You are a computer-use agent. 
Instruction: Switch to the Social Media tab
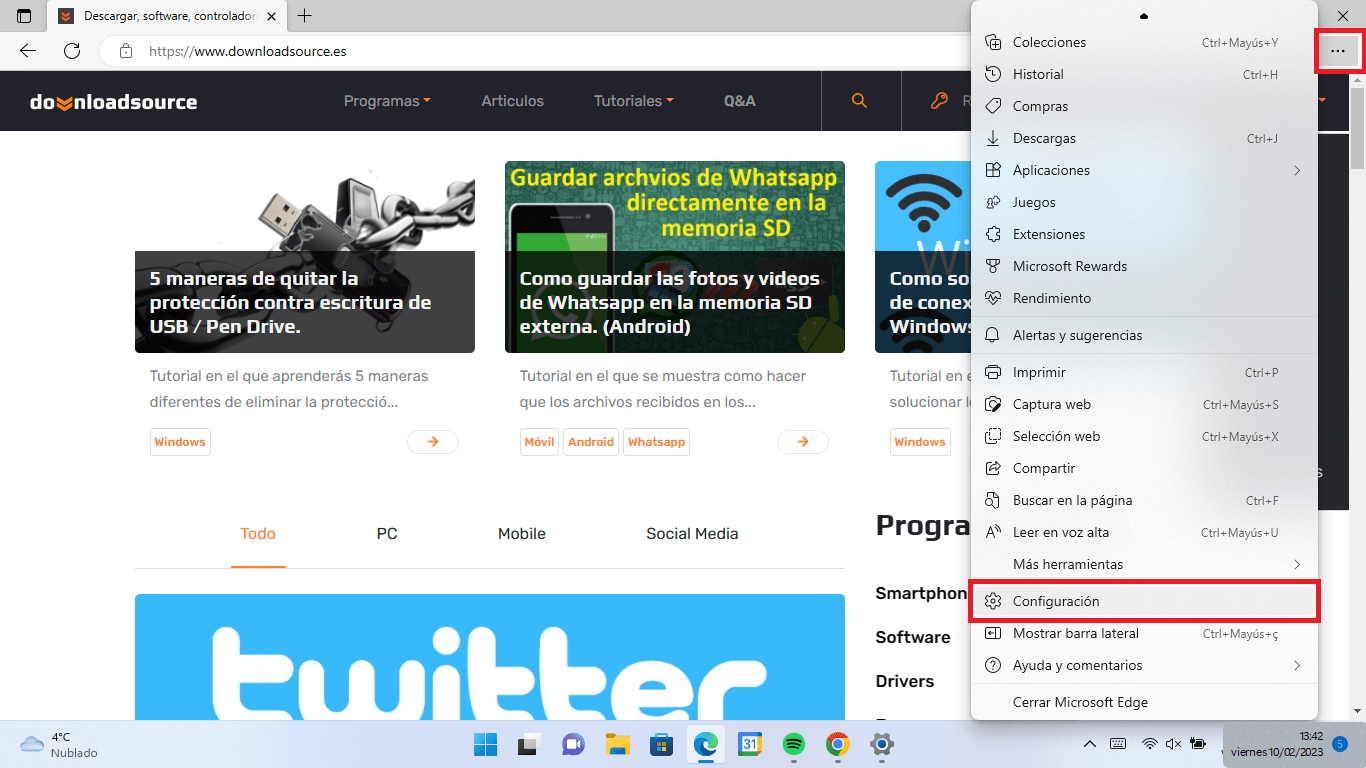692,534
